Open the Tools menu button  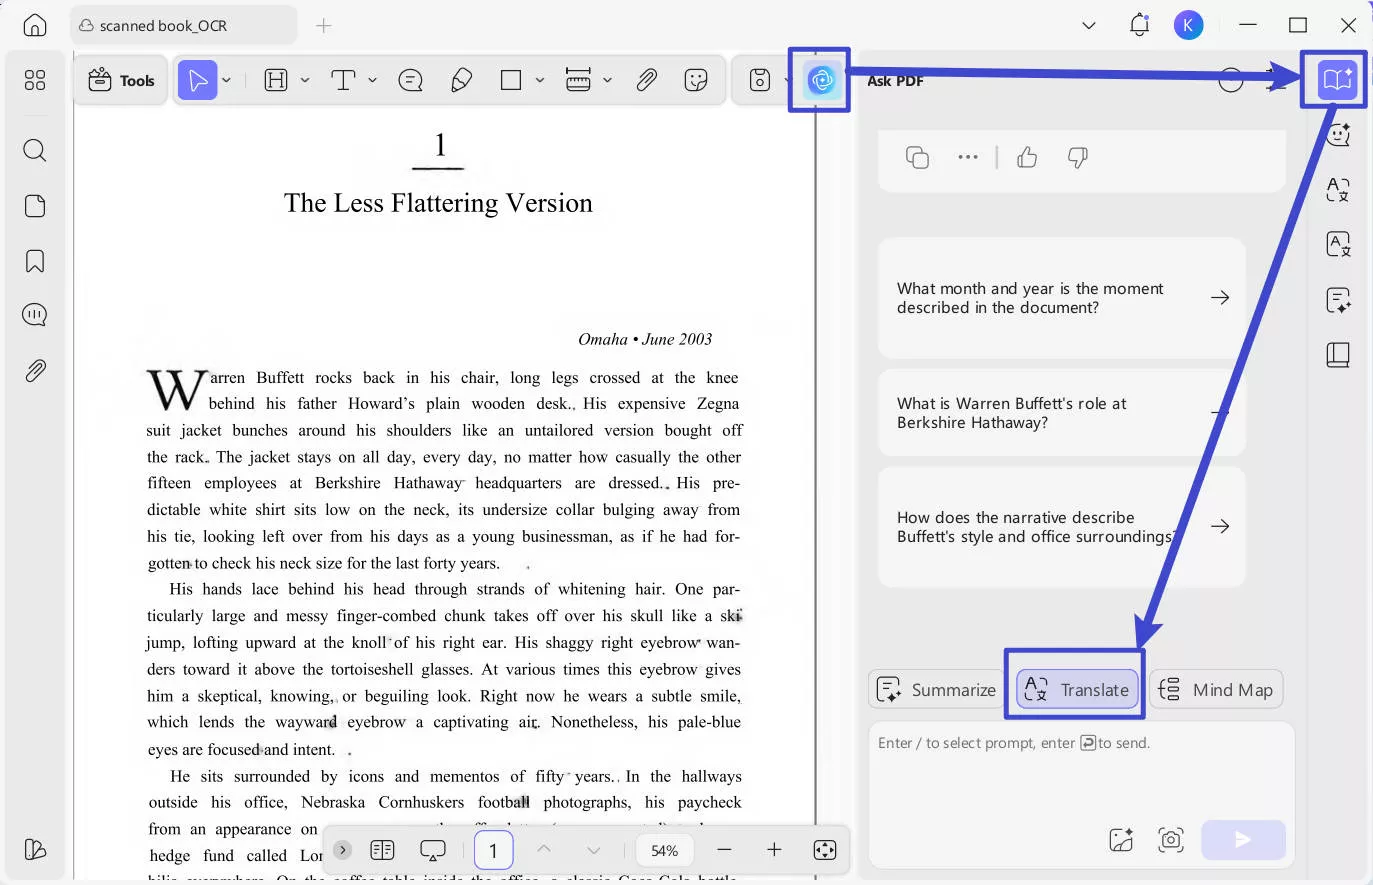[x=122, y=80]
